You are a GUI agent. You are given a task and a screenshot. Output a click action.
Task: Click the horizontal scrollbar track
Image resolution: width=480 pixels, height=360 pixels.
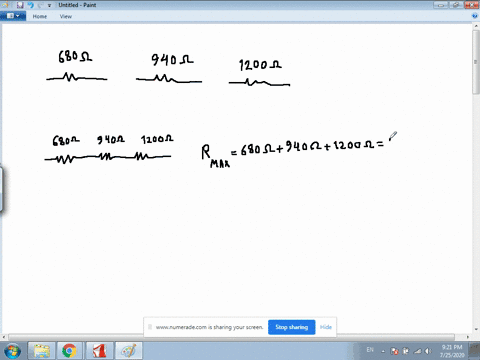tap(231, 337)
